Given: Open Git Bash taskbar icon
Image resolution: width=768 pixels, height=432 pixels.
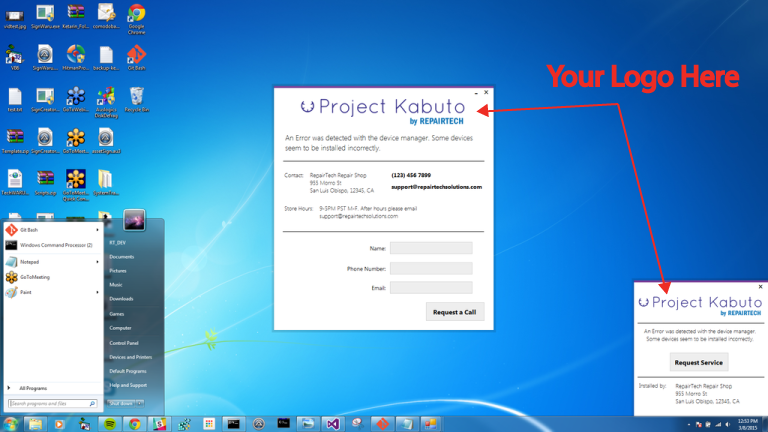Looking at the screenshot, I should click(382, 424).
